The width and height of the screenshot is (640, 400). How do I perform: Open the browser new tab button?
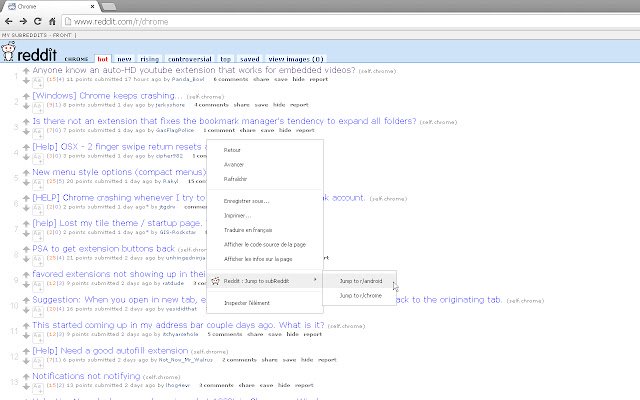108,7
